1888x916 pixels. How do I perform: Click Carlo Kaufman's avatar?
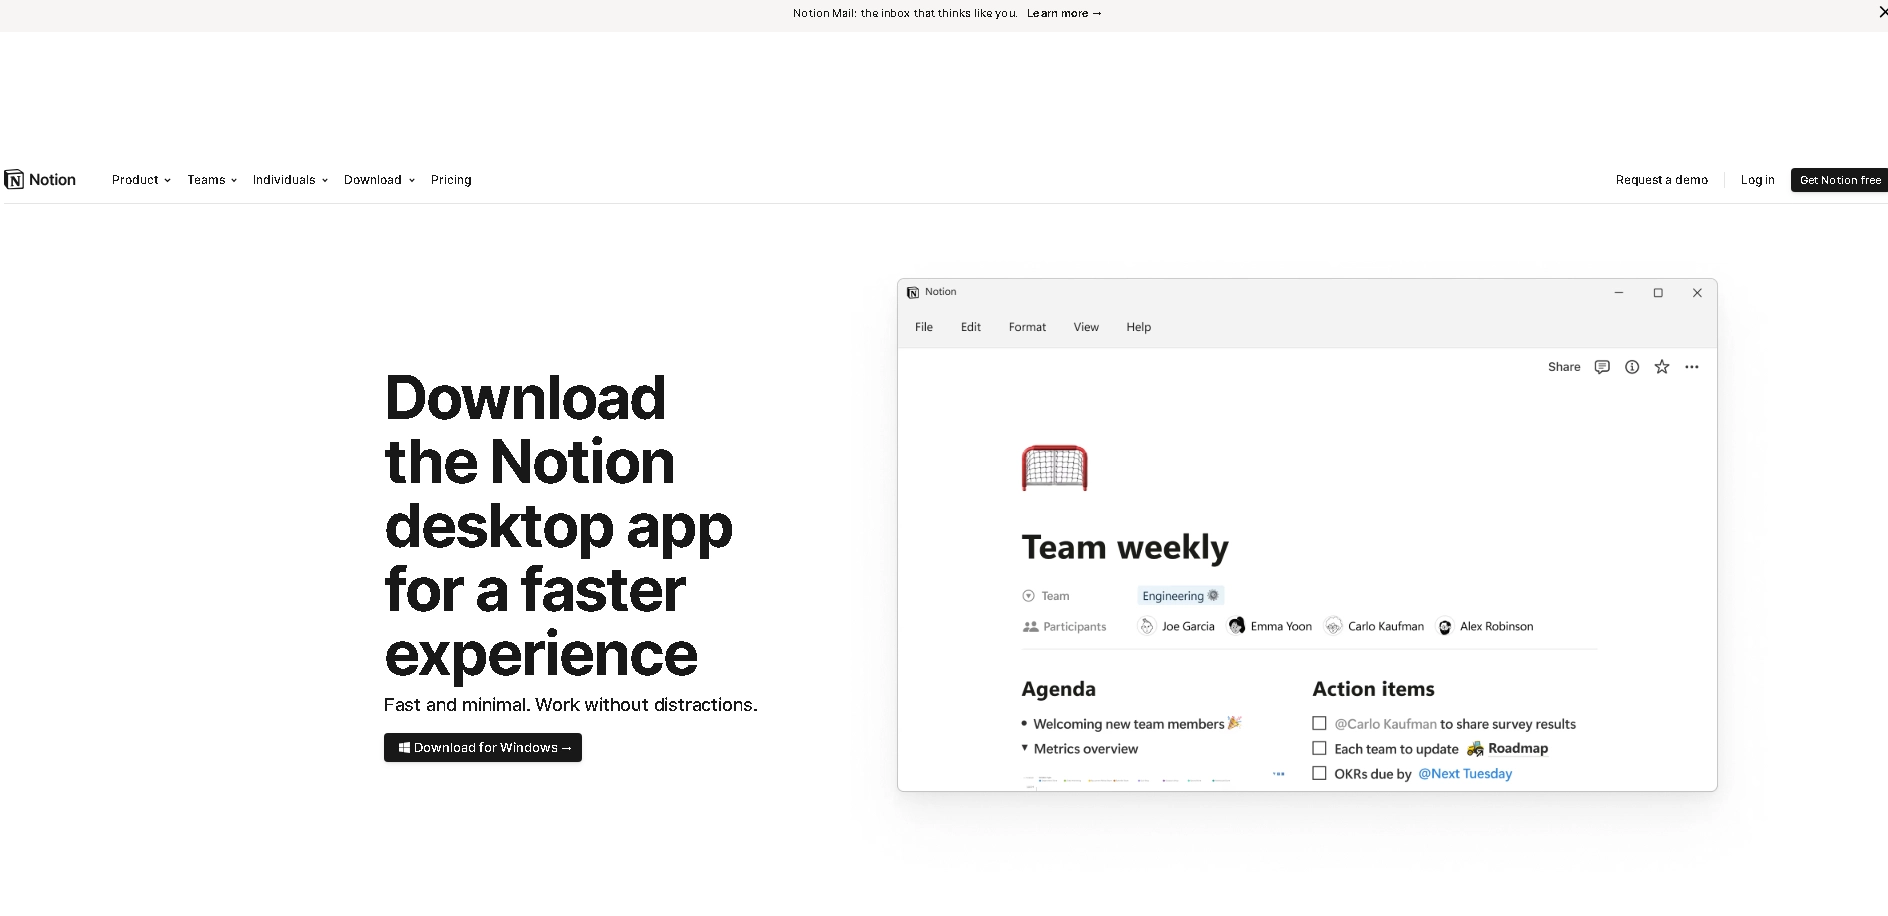1333,627
